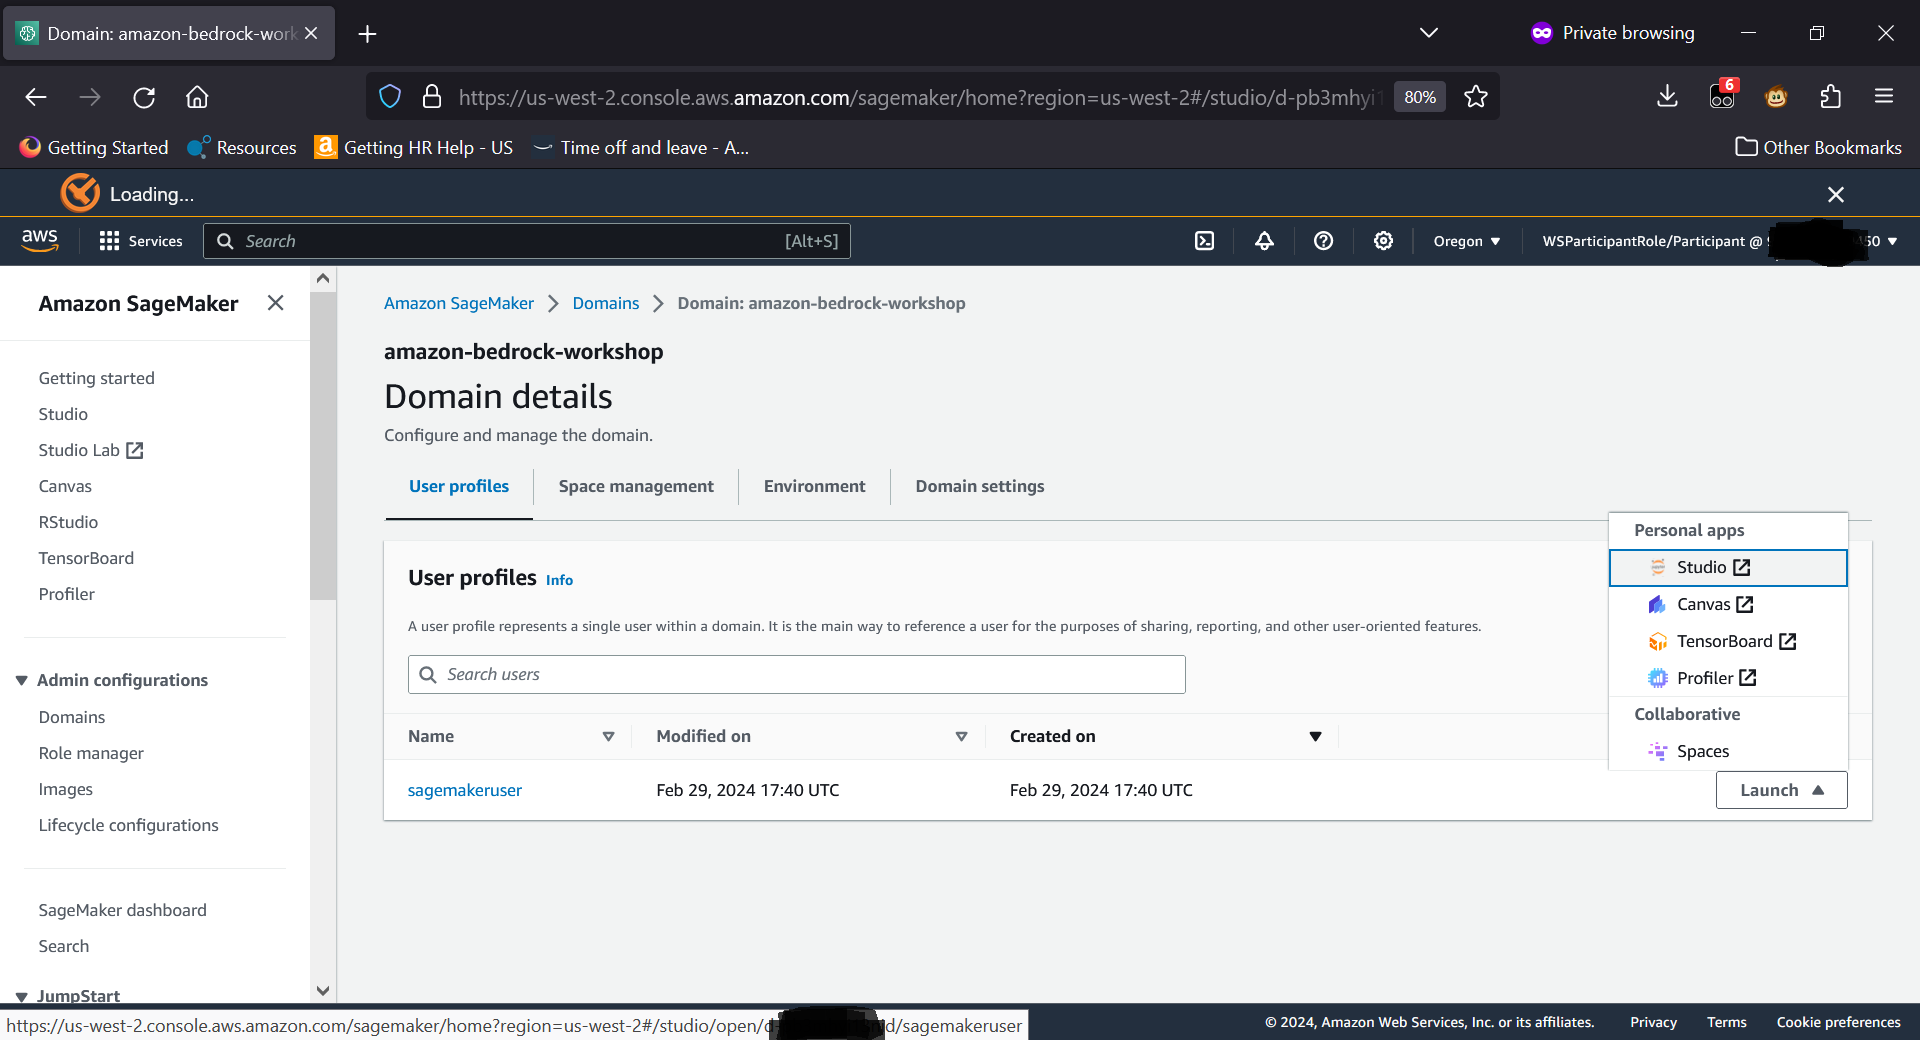Sort by Name column arrow
Viewport: 1920px width, 1040px height.
coord(608,737)
